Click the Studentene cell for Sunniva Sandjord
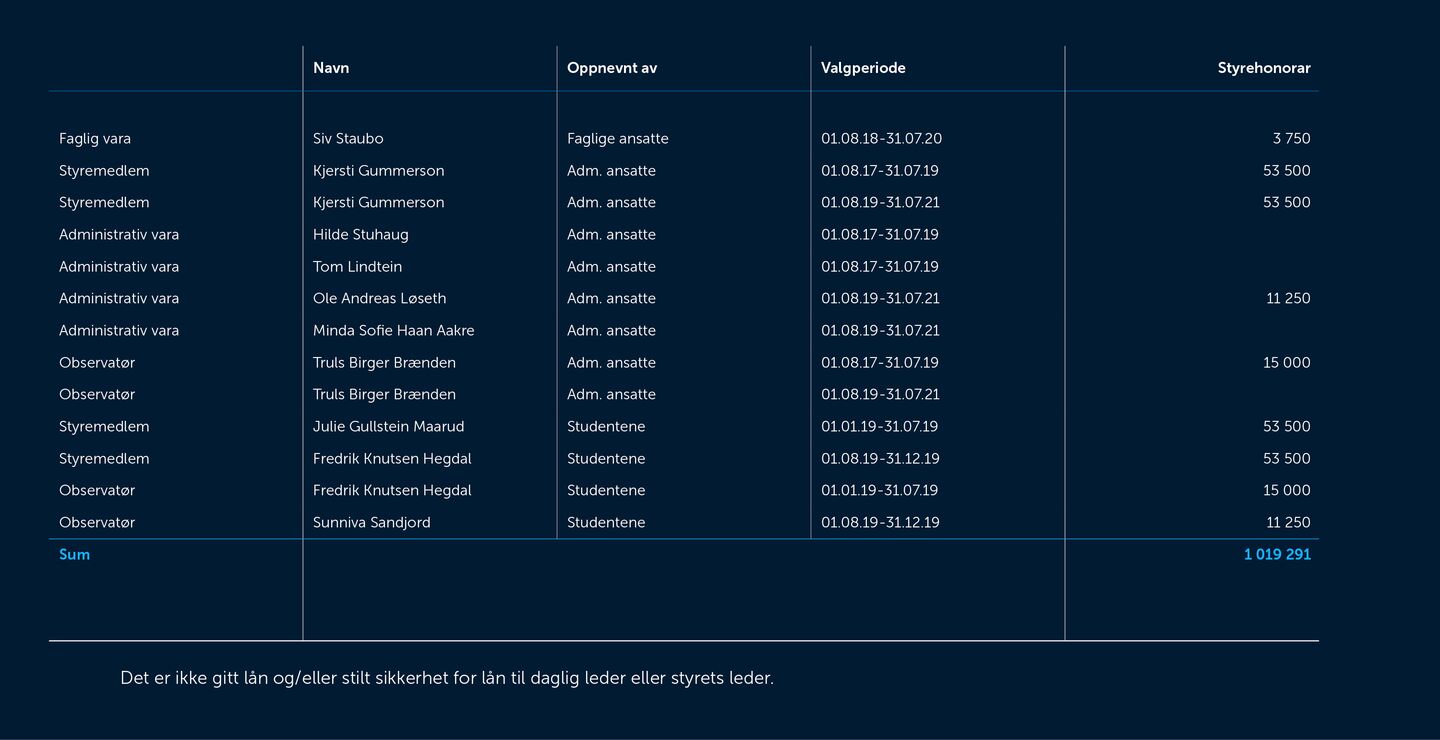The height and width of the screenshot is (740, 1440). point(606,522)
